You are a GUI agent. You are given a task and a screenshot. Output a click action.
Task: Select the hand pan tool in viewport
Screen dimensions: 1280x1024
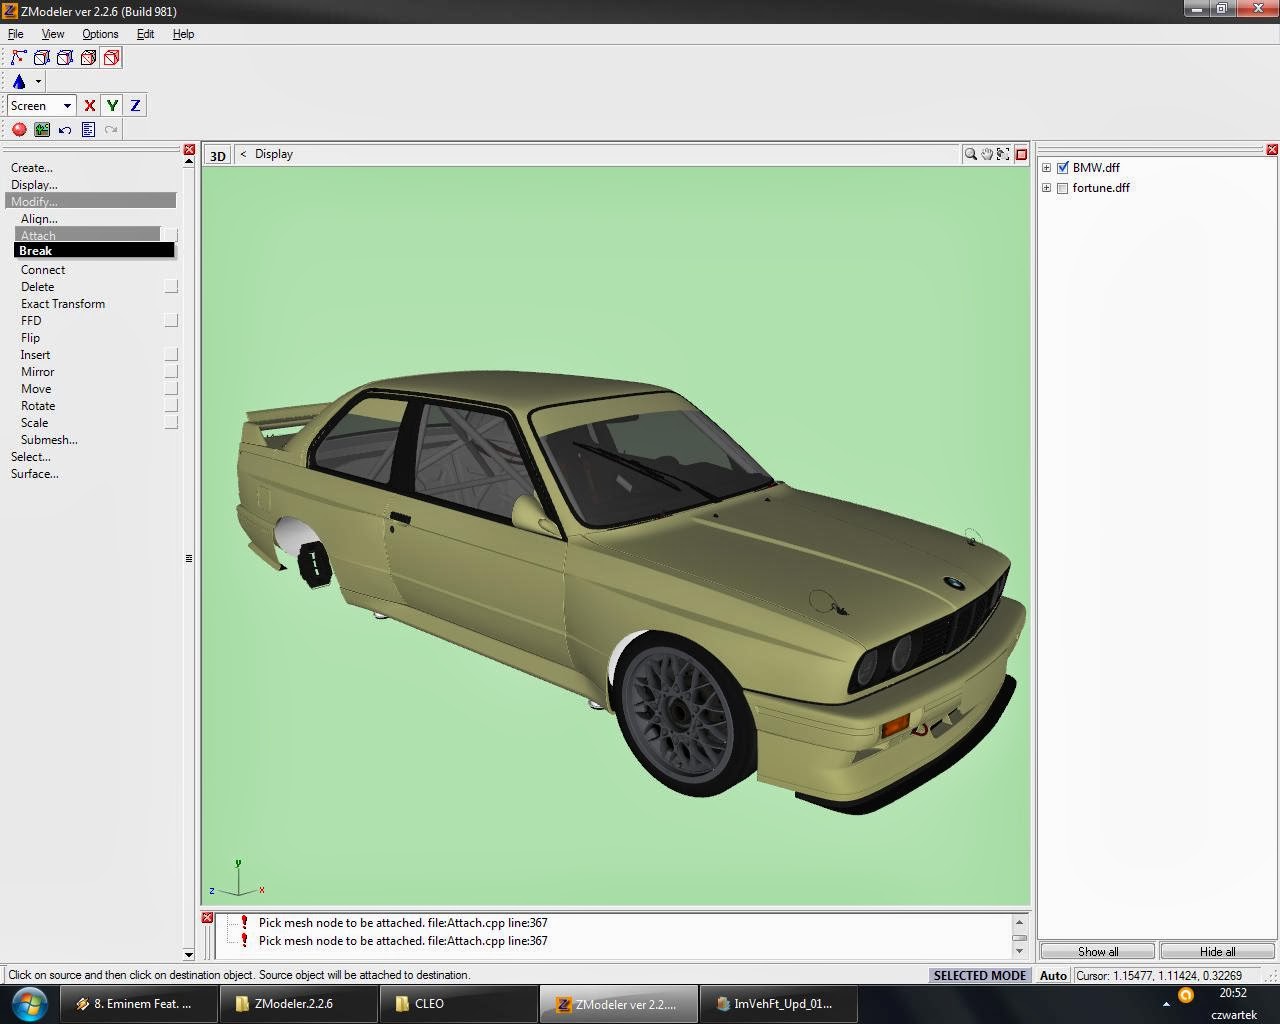point(987,154)
